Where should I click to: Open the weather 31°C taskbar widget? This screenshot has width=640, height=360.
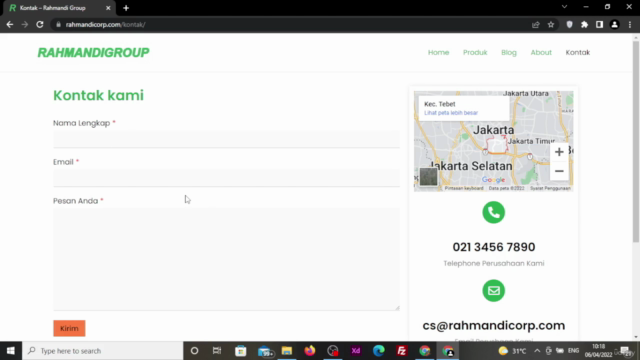pyautogui.click(x=512, y=351)
